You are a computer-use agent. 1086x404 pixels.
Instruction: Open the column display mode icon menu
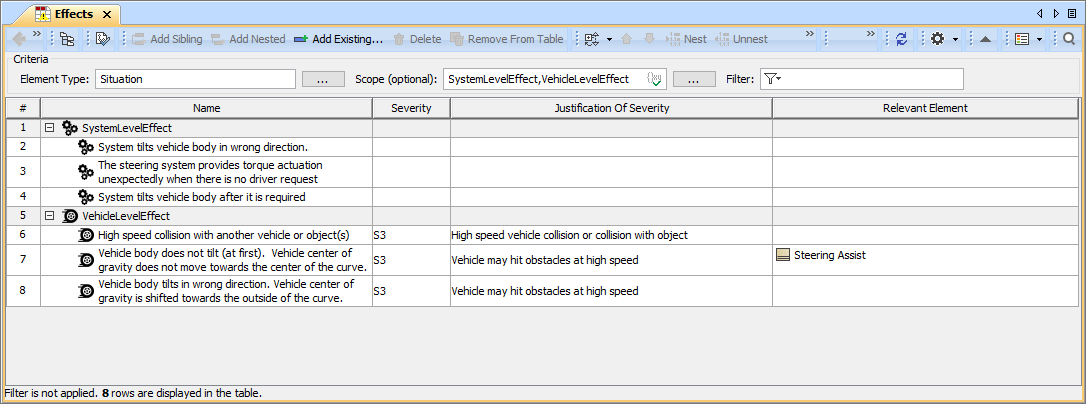coord(1026,39)
